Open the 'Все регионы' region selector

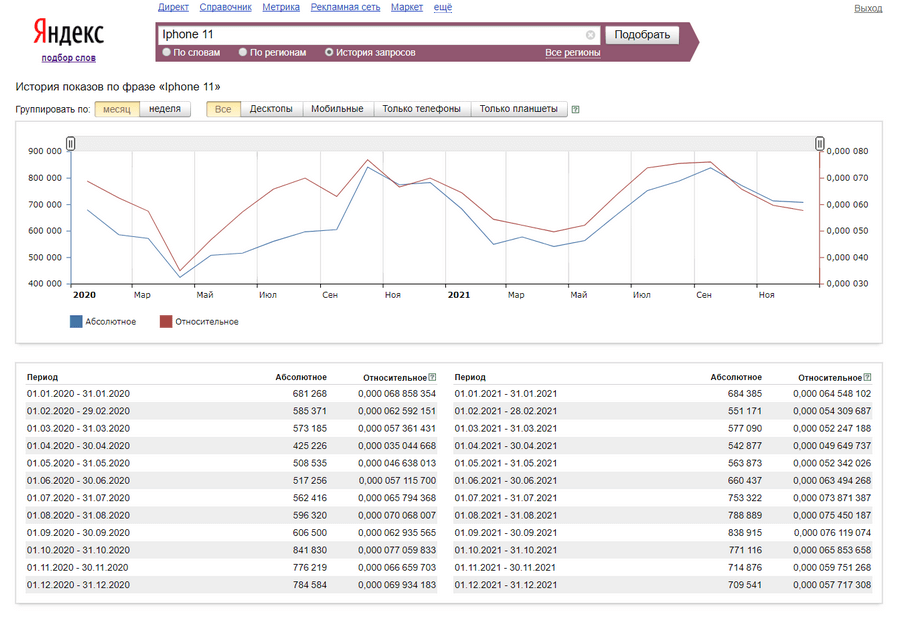[x=572, y=53]
